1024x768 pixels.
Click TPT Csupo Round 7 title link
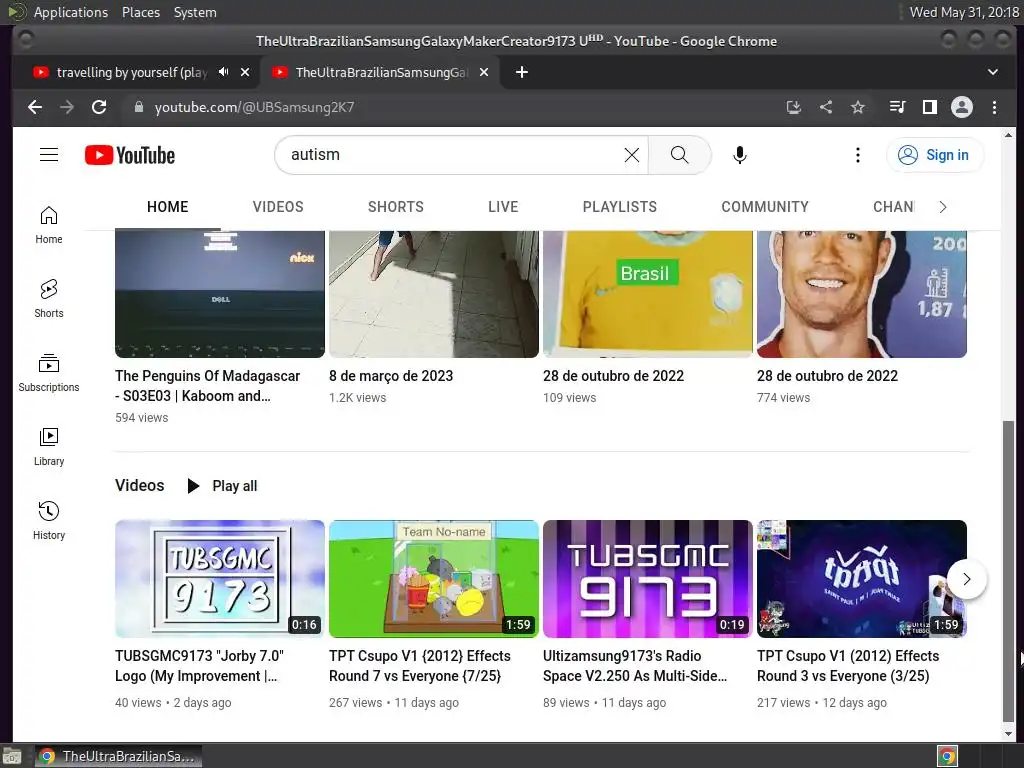tap(420, 665)
